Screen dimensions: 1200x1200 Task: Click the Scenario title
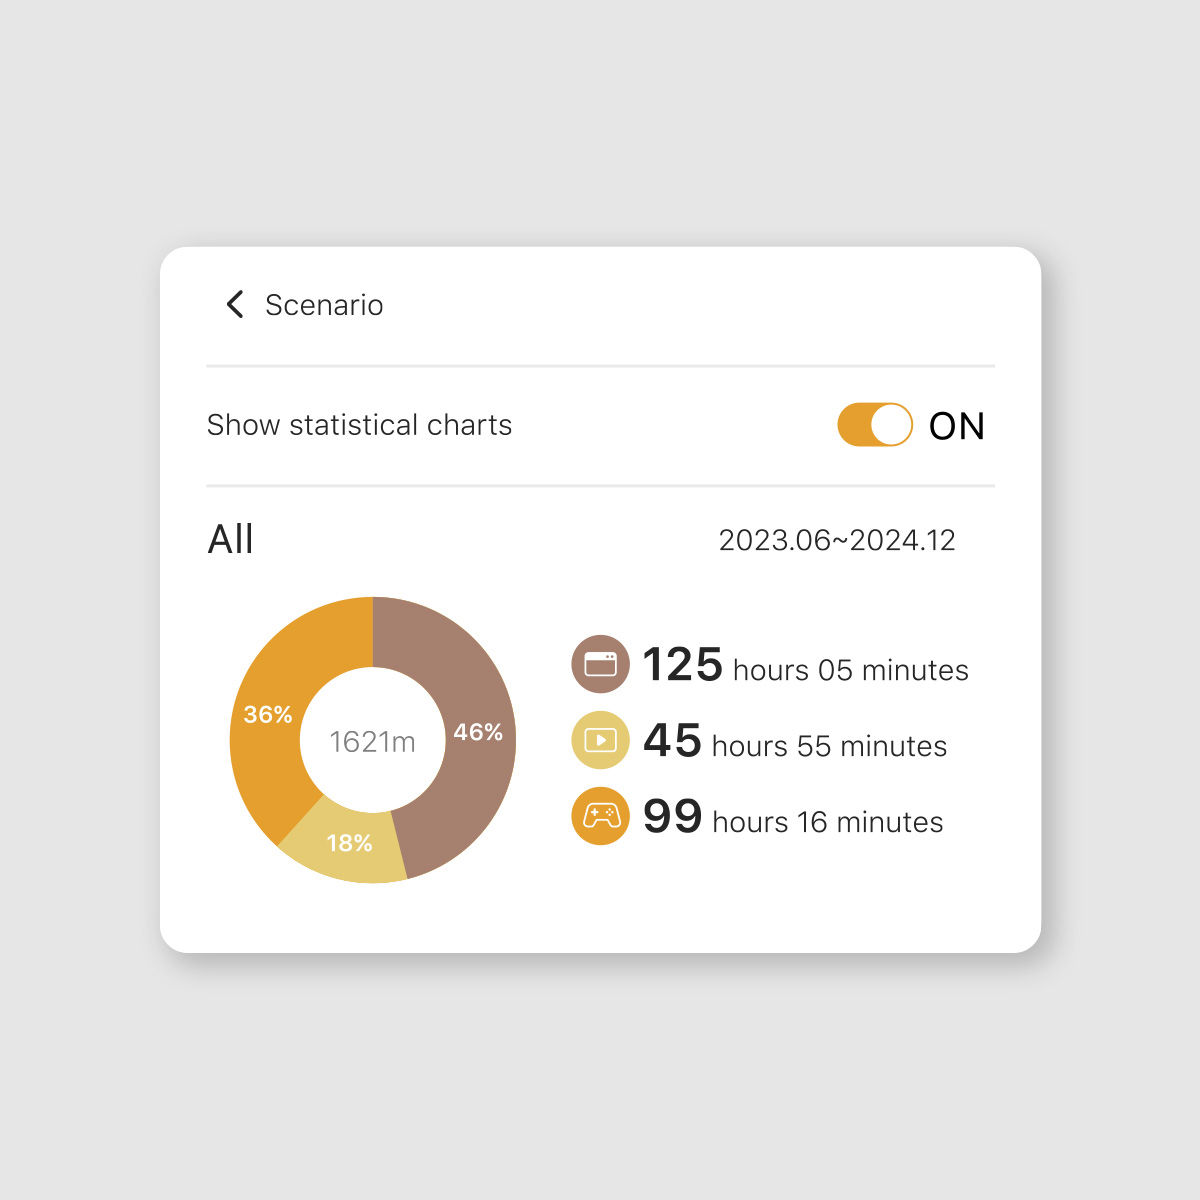(x=322, y=304)
